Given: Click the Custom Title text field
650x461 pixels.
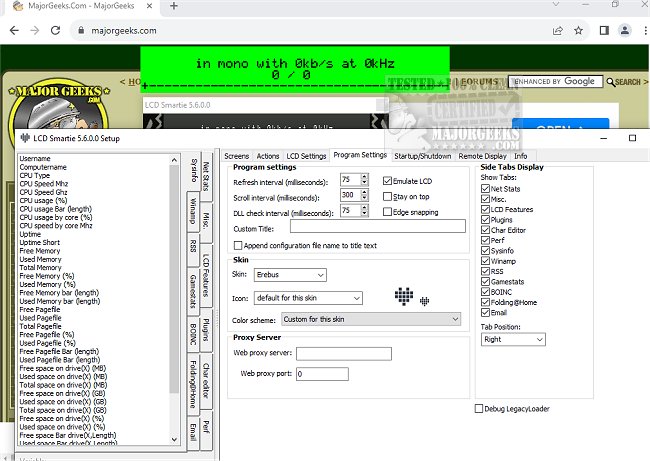Looking at the screenshot, I should click(378, 226).
